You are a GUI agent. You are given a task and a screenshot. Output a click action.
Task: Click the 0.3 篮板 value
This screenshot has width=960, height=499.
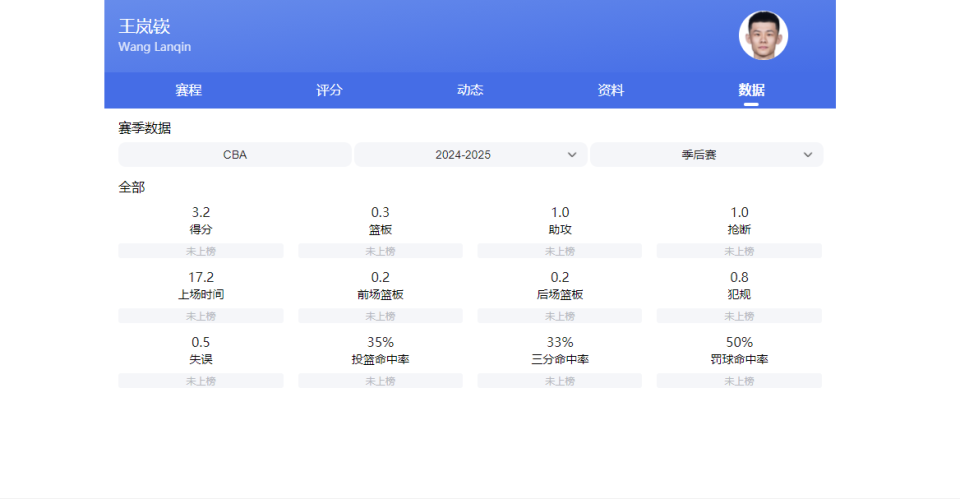tap(380, 212)
